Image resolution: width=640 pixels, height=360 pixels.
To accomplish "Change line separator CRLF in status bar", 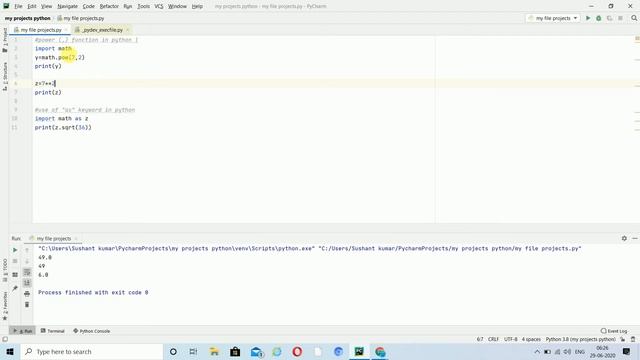I will (493, 339).
